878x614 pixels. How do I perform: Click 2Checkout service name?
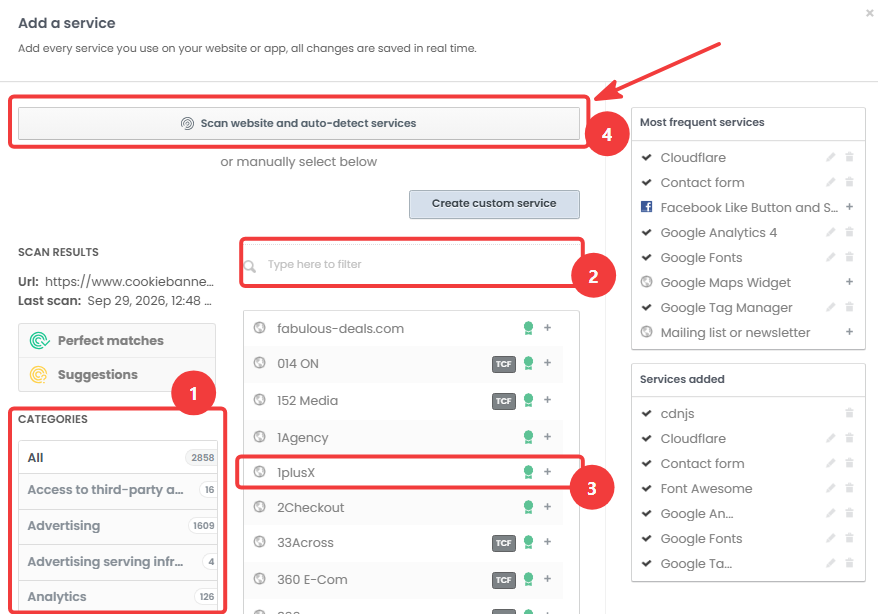tap(310, 508)
